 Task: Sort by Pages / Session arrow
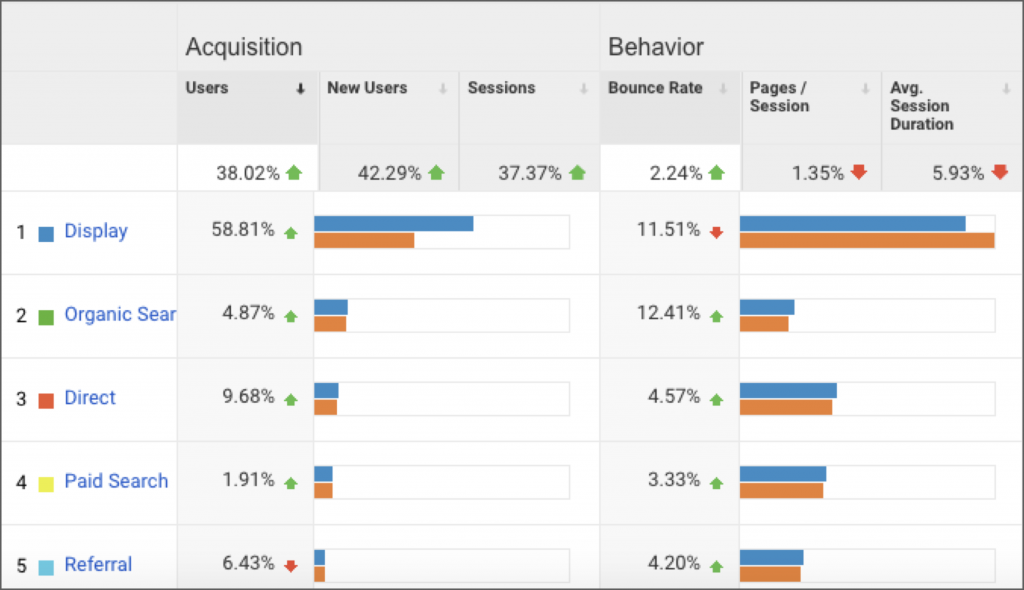click(x=865, y=88)
